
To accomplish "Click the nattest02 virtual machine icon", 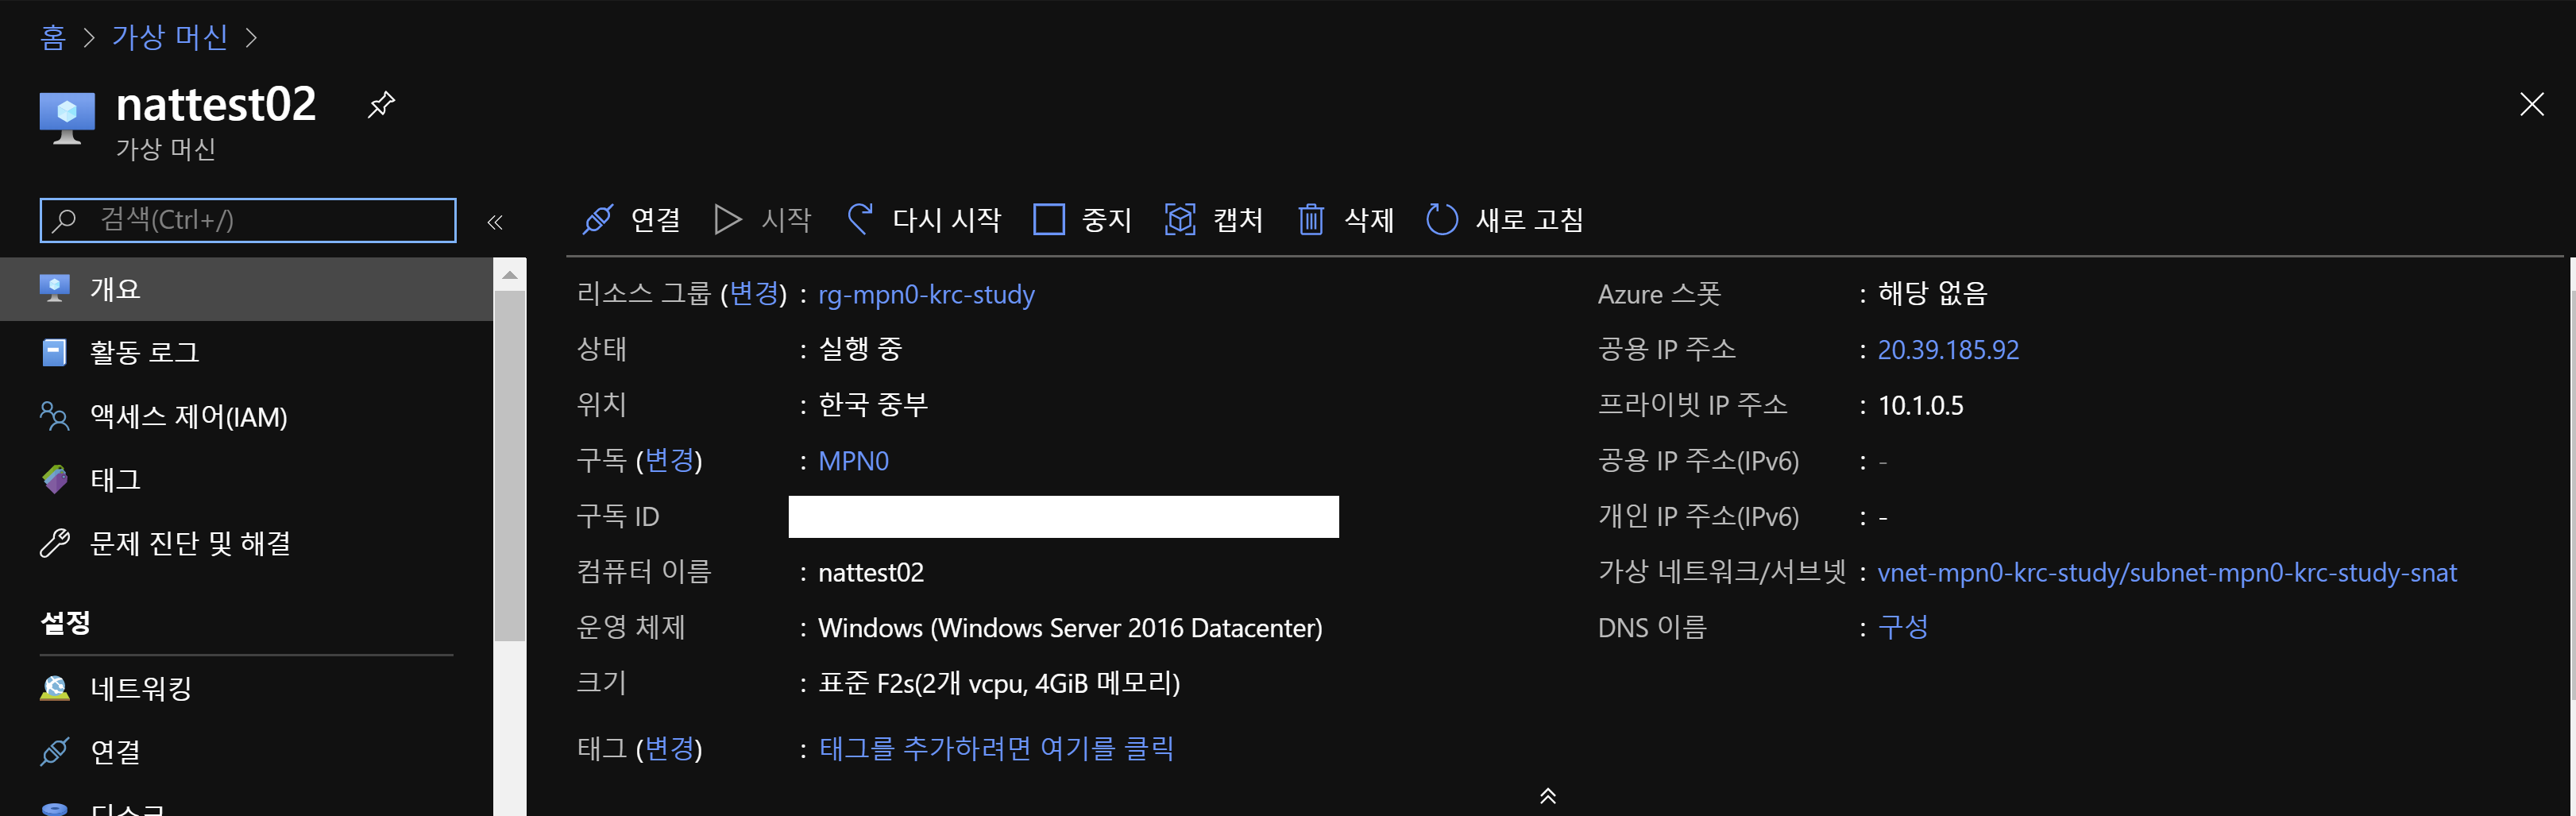I will click(x=67, y=118).
